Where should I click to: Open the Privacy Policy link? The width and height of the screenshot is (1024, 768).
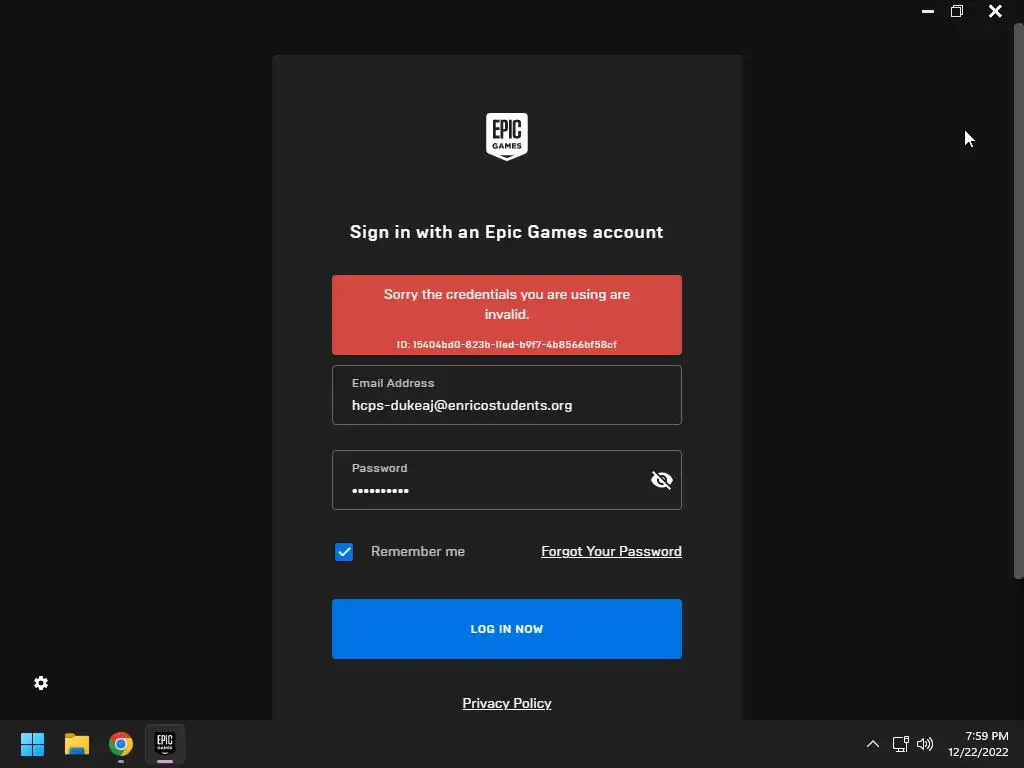[507, 703]
